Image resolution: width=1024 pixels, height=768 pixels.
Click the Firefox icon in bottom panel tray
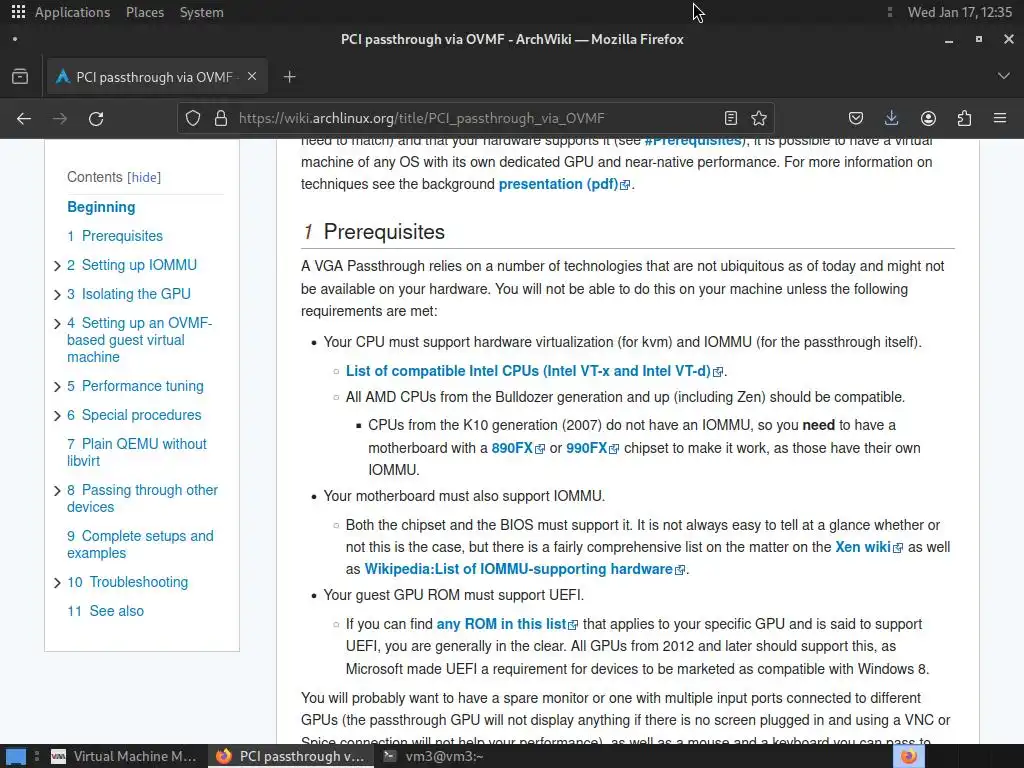coord(908,756)
